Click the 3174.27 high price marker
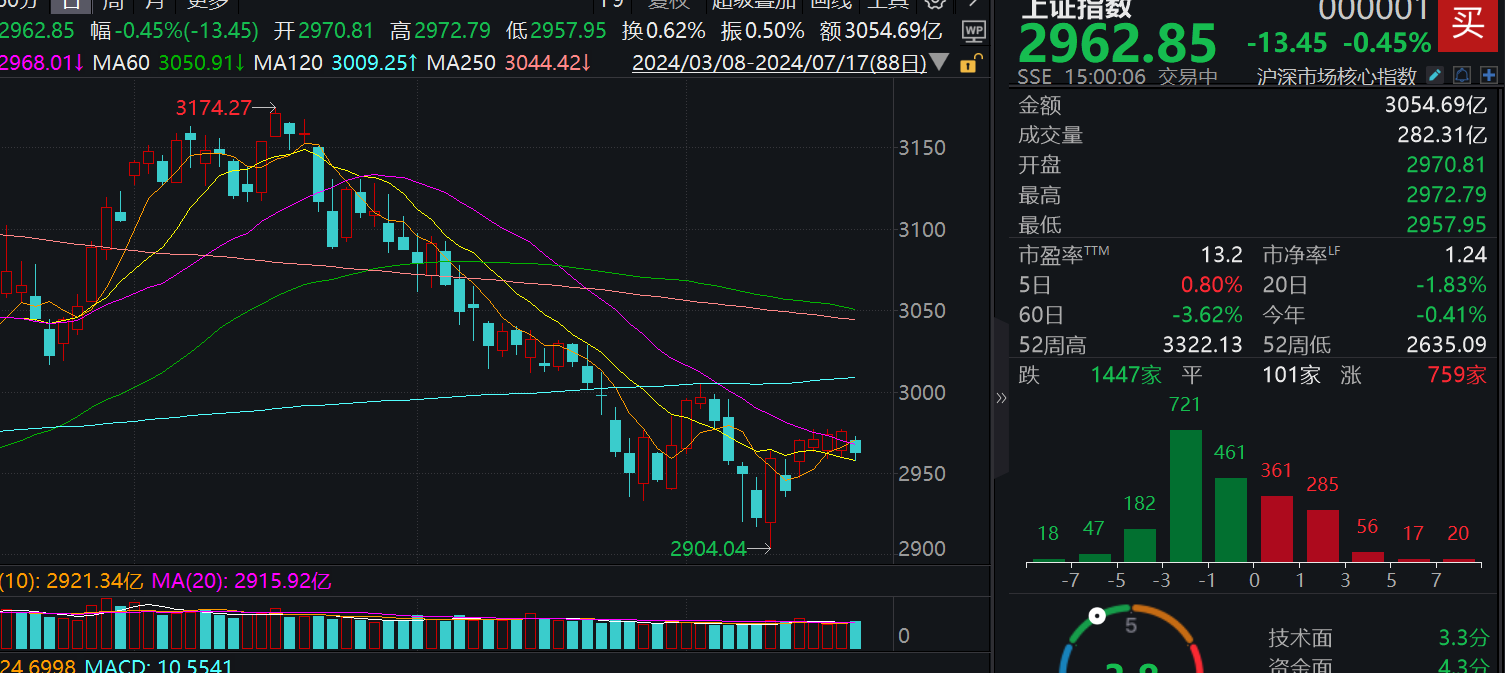Viewport: 1505px width, 673px height. (x=213, y=108)
